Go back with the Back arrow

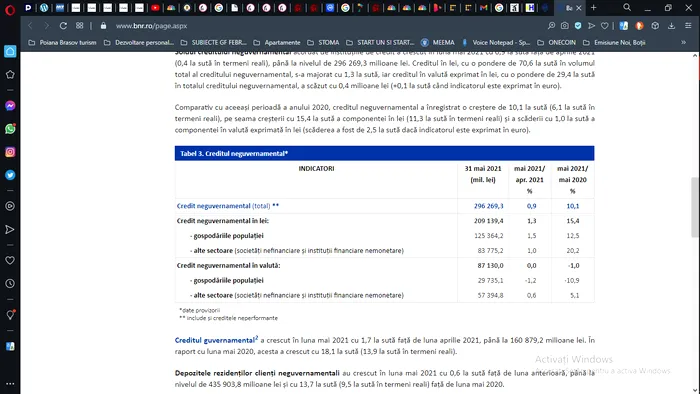click(30, 26)
